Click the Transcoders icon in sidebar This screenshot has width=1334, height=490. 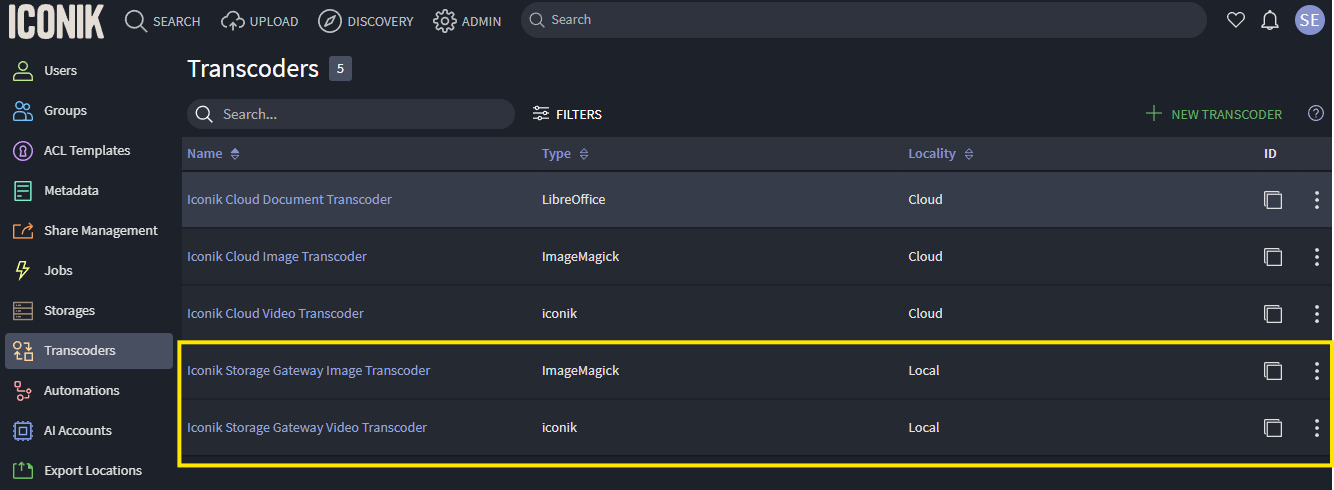(23, 351)
